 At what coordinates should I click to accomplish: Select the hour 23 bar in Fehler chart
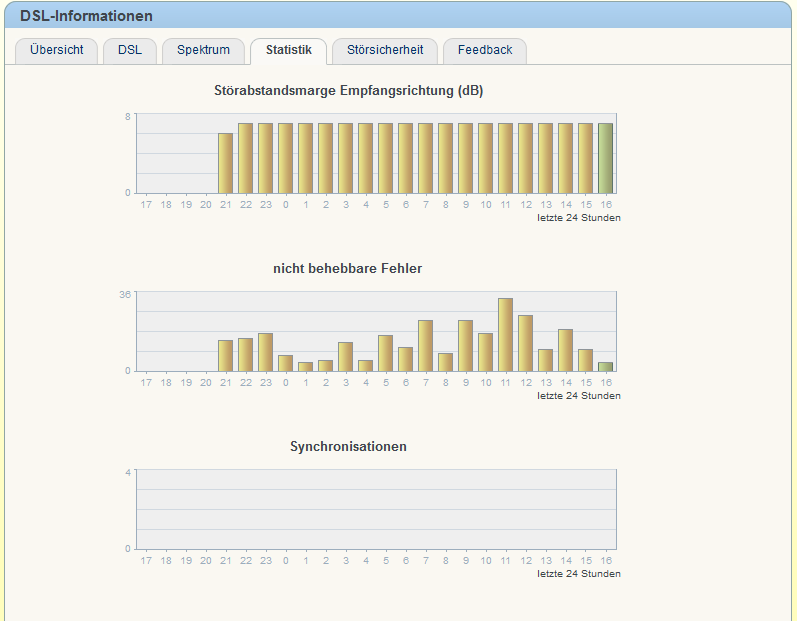[265, 352]
